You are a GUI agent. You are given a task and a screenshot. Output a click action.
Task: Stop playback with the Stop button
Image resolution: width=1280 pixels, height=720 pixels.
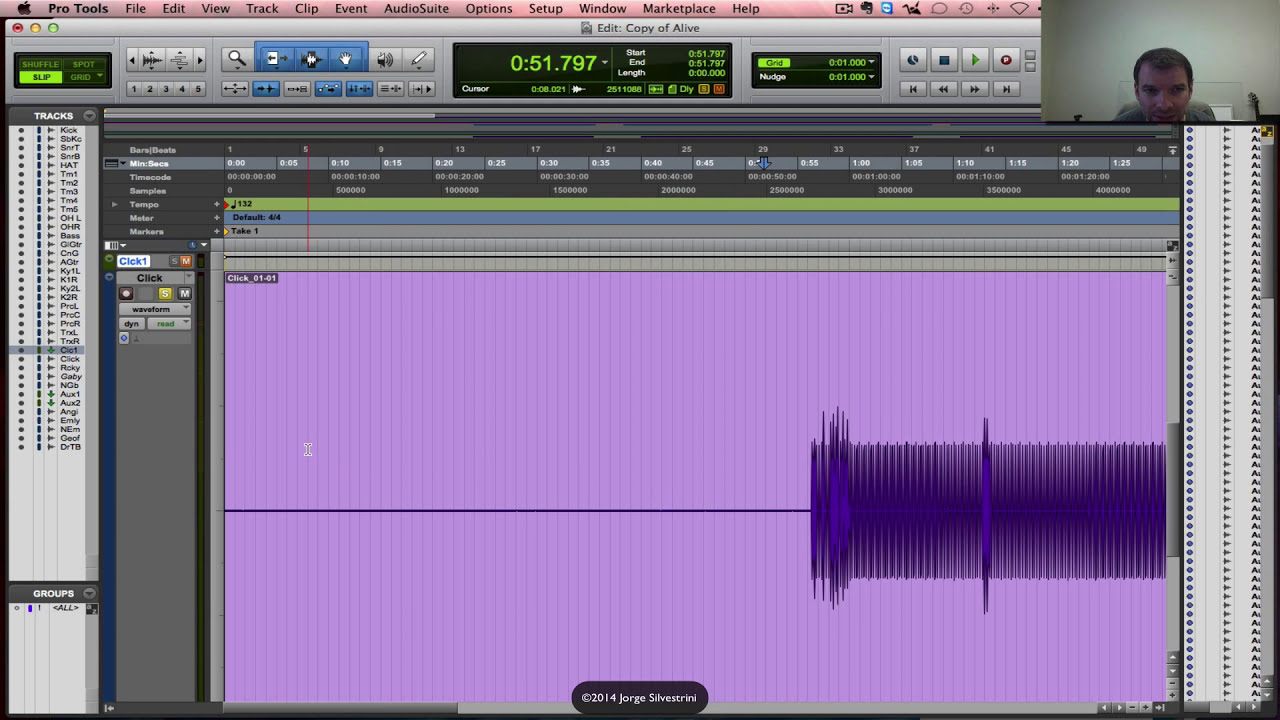[x=943, y=60]
